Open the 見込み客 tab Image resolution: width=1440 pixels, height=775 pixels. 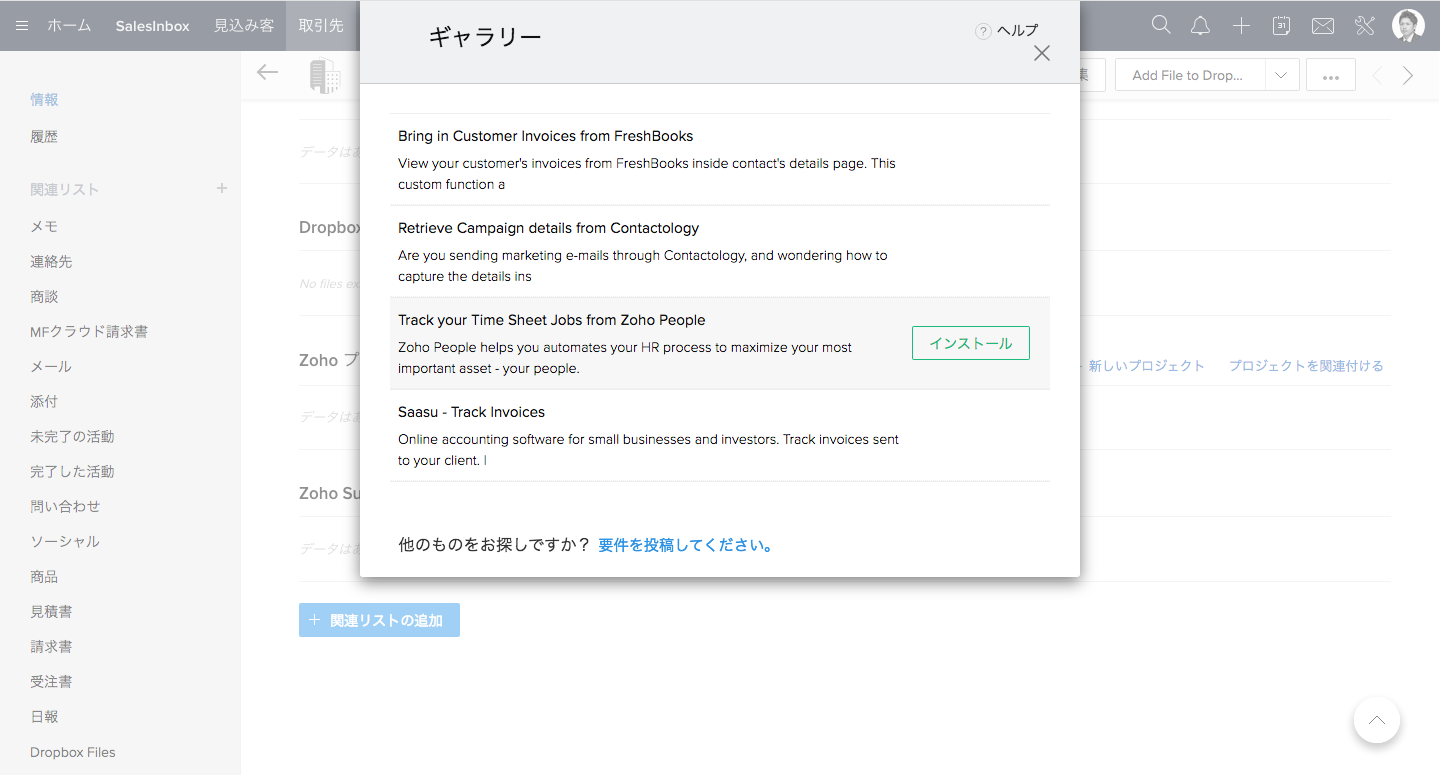pos(244,26)
